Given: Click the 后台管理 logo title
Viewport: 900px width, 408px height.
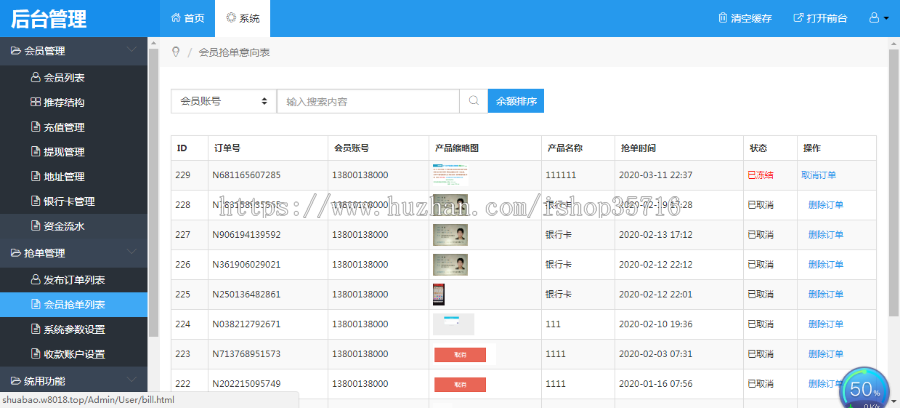Looking at the screenshot, I should tap(49, 18).
